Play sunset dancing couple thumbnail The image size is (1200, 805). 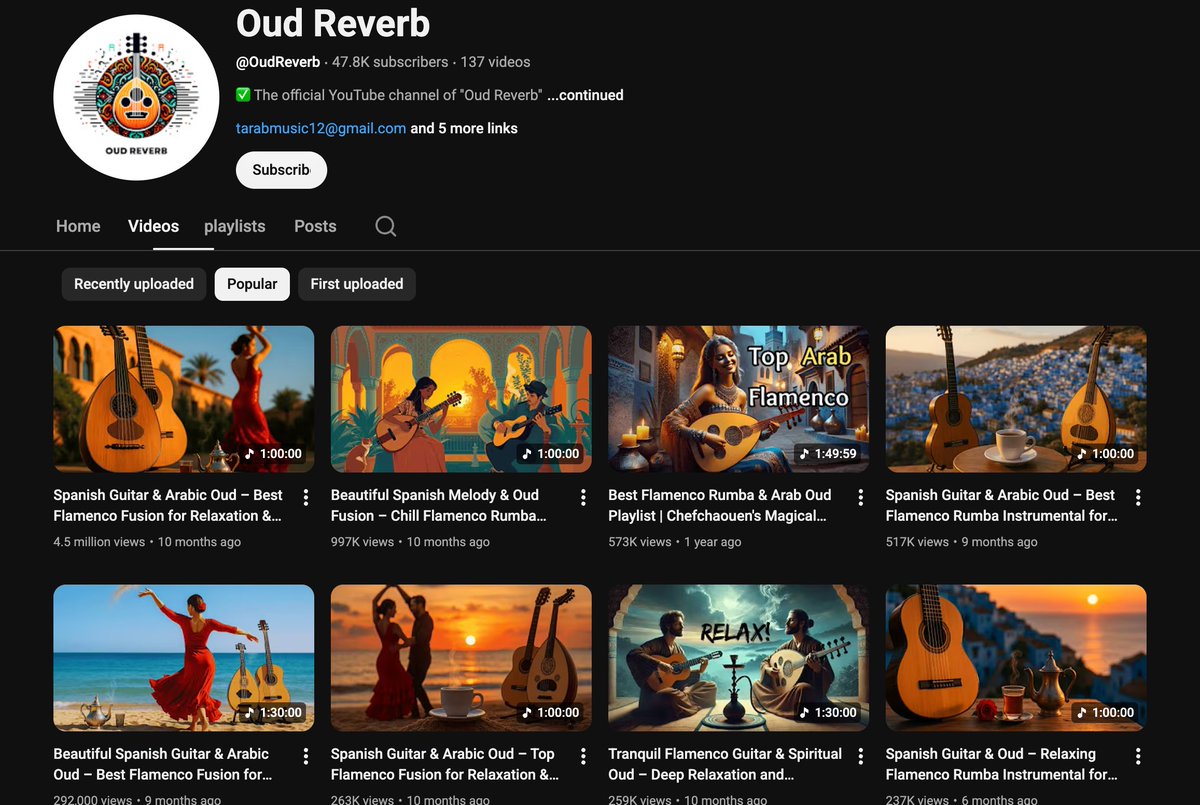coord(461,658)
